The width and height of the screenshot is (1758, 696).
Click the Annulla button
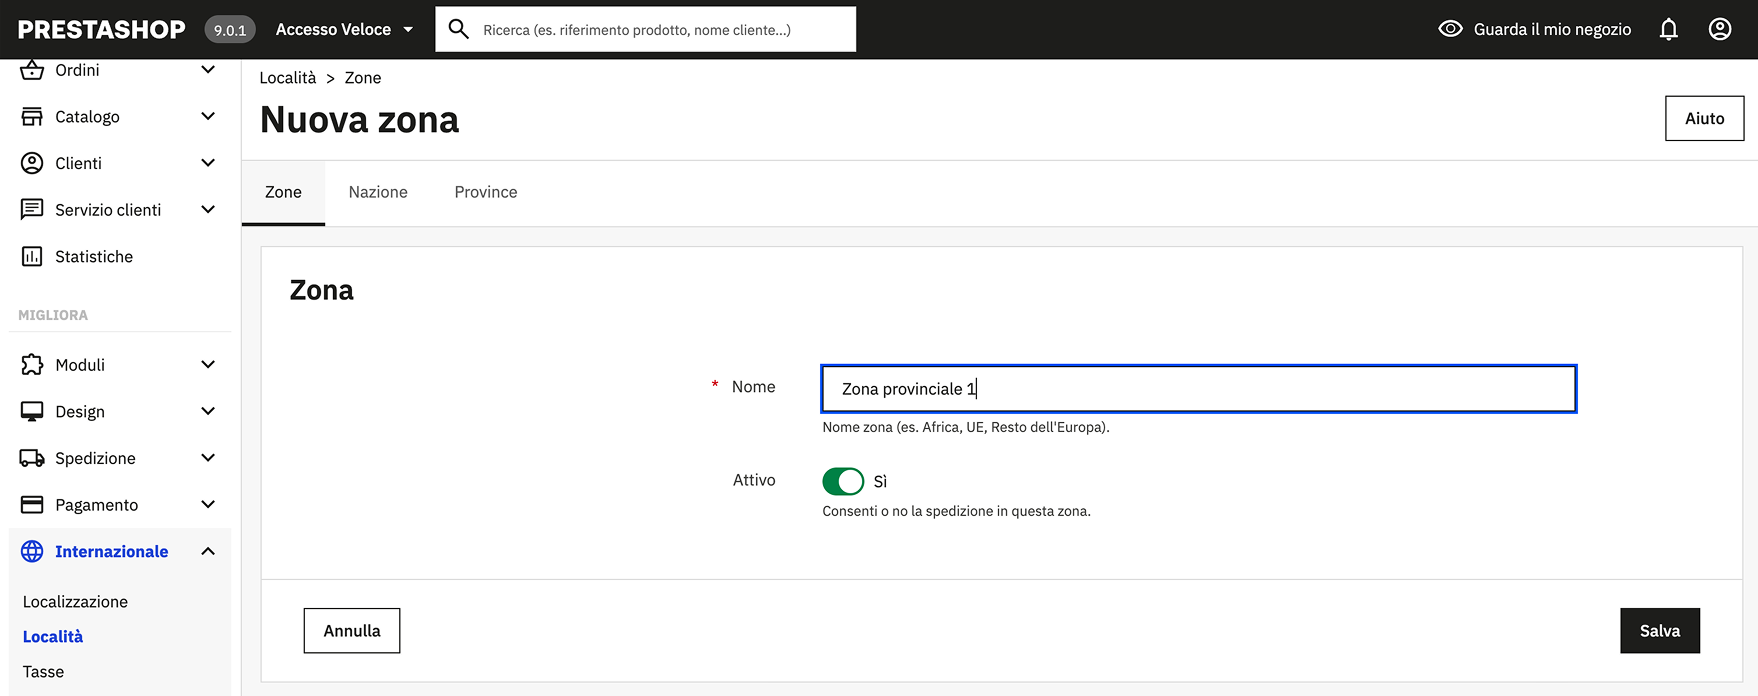(352, 631)
